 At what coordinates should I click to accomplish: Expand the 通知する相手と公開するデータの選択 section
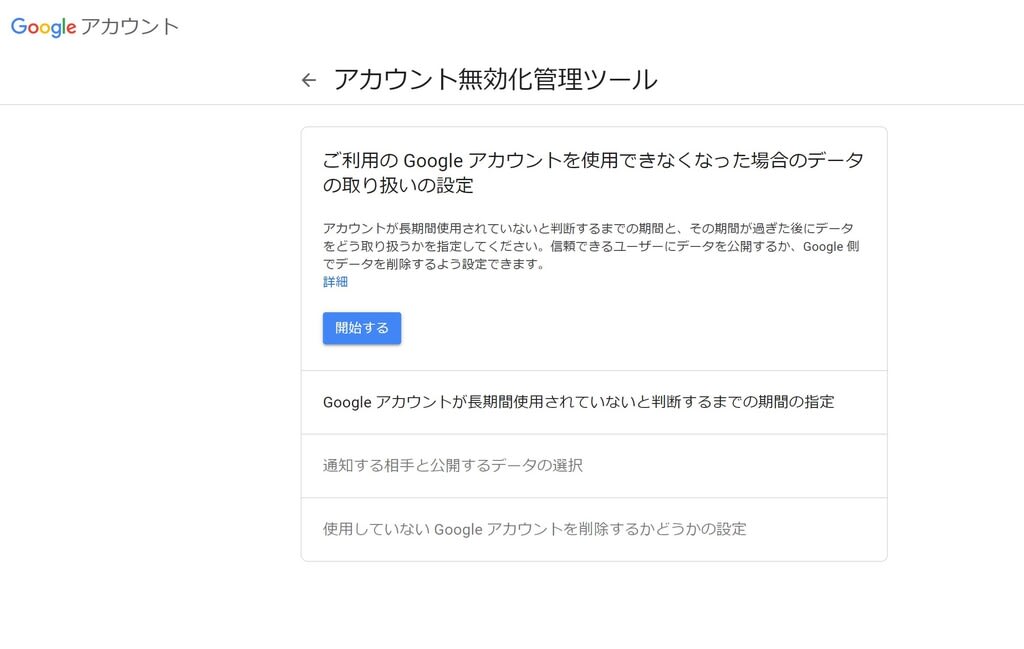pyautogui.click(x=594, y=466)
